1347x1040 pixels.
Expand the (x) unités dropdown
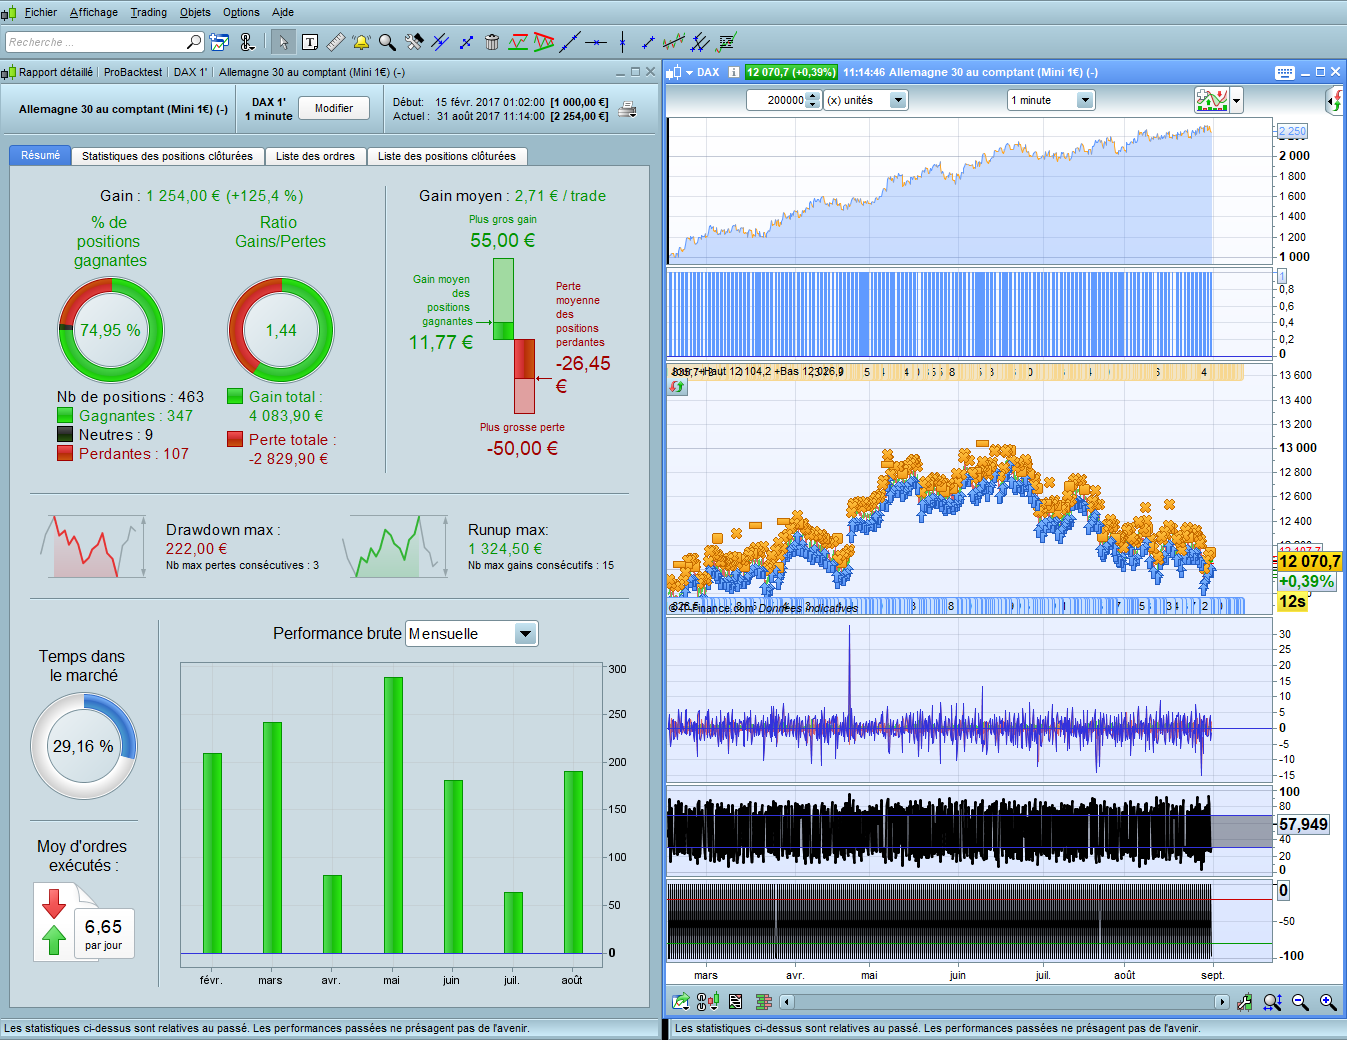[898, 100]
